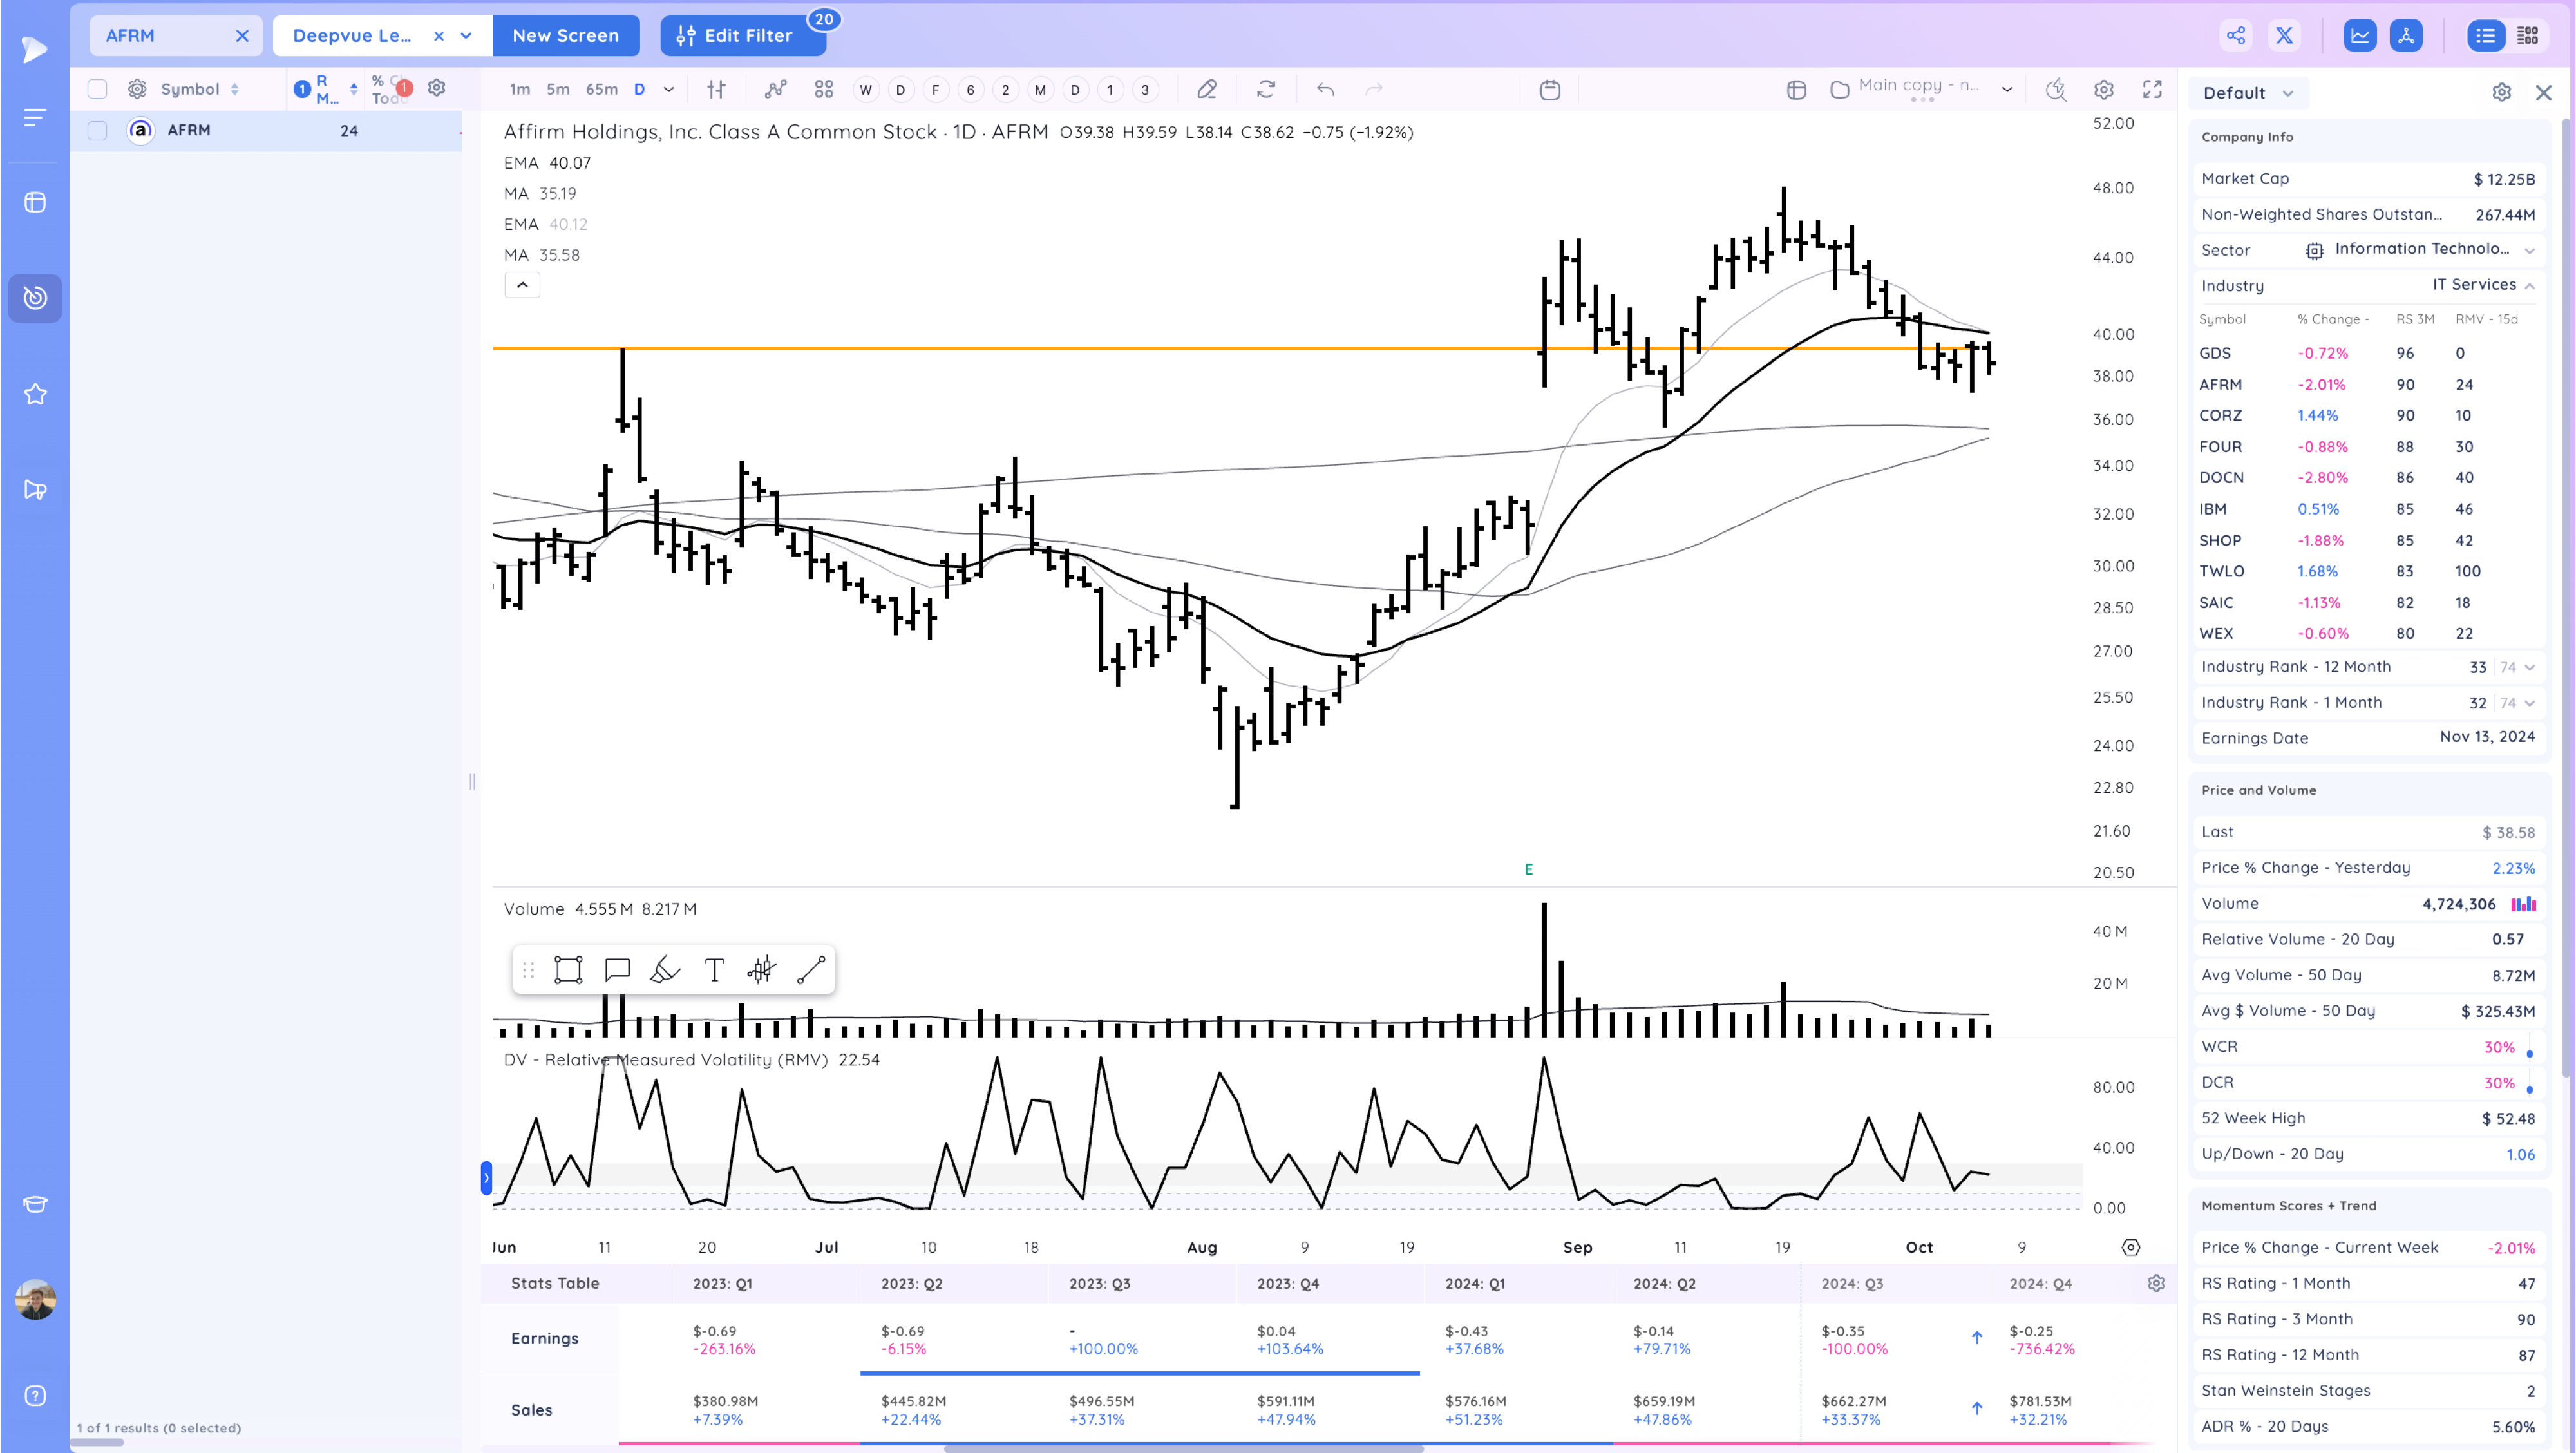Select the trend line drawing tool

810,970
